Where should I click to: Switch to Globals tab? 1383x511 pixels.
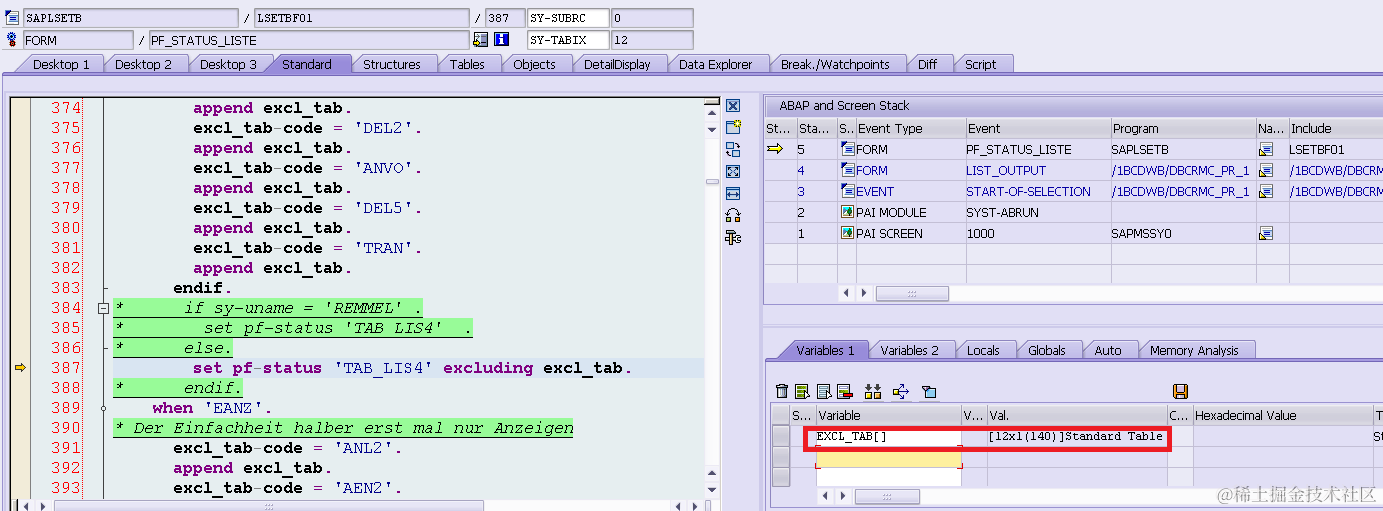click(x=1047, y=350)
